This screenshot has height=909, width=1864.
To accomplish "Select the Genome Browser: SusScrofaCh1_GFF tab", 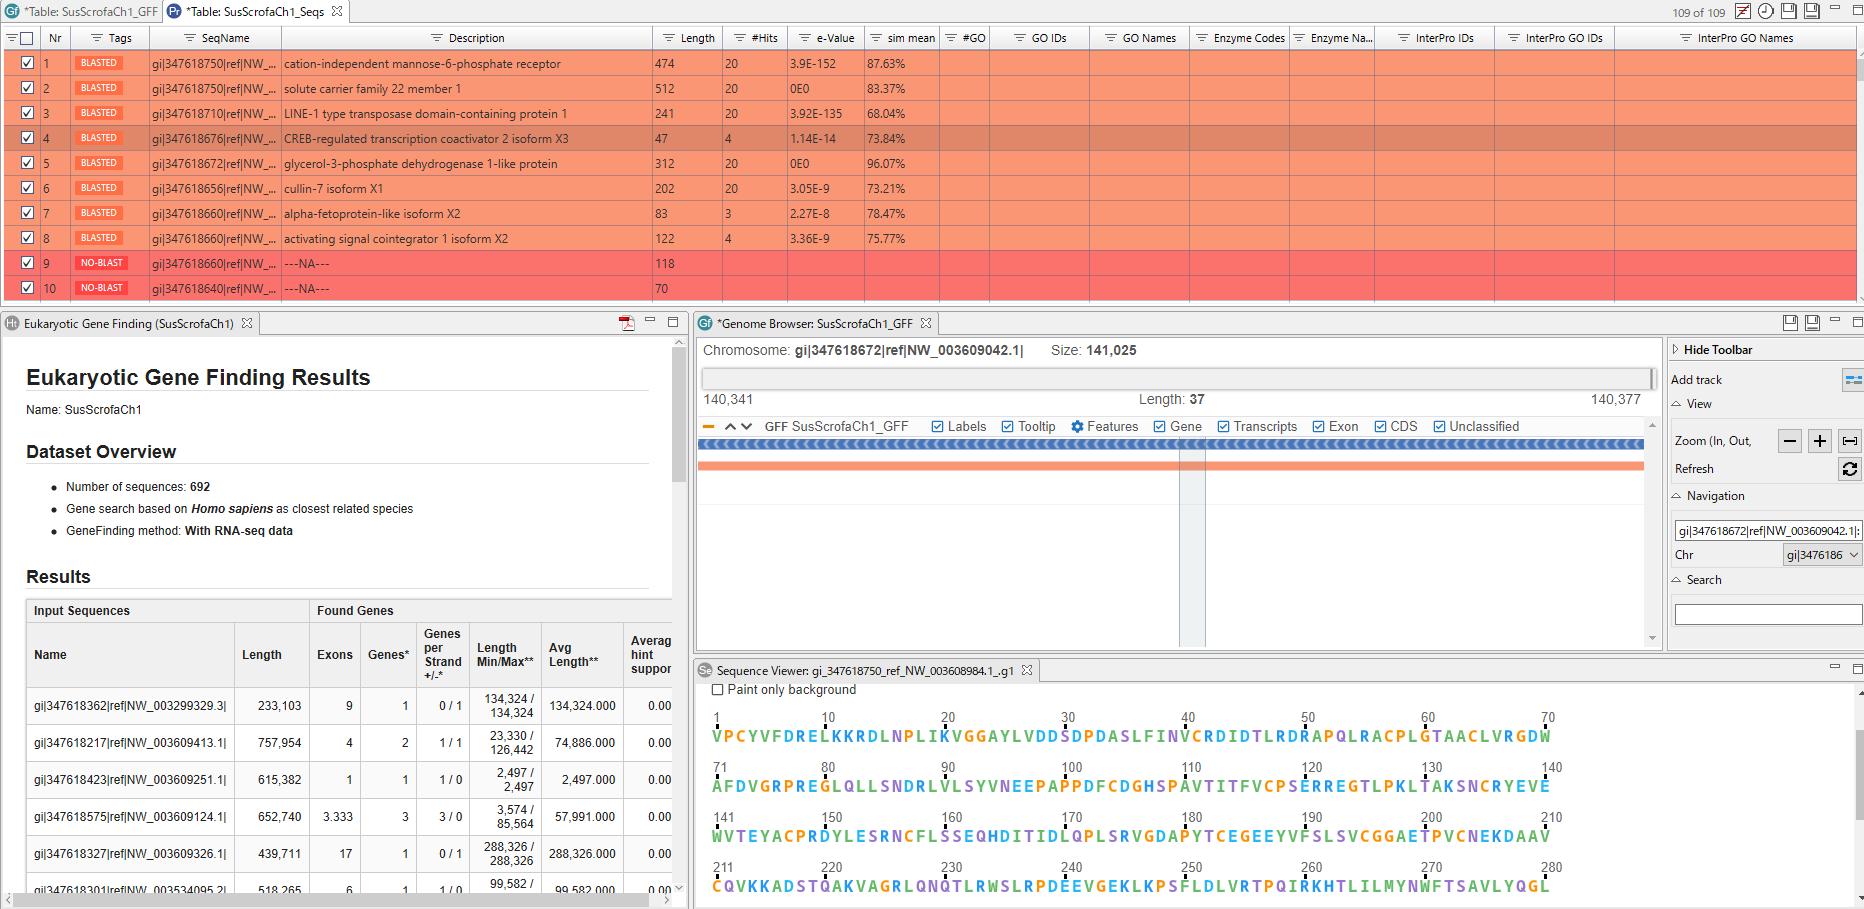I will (x=814, y=324).
